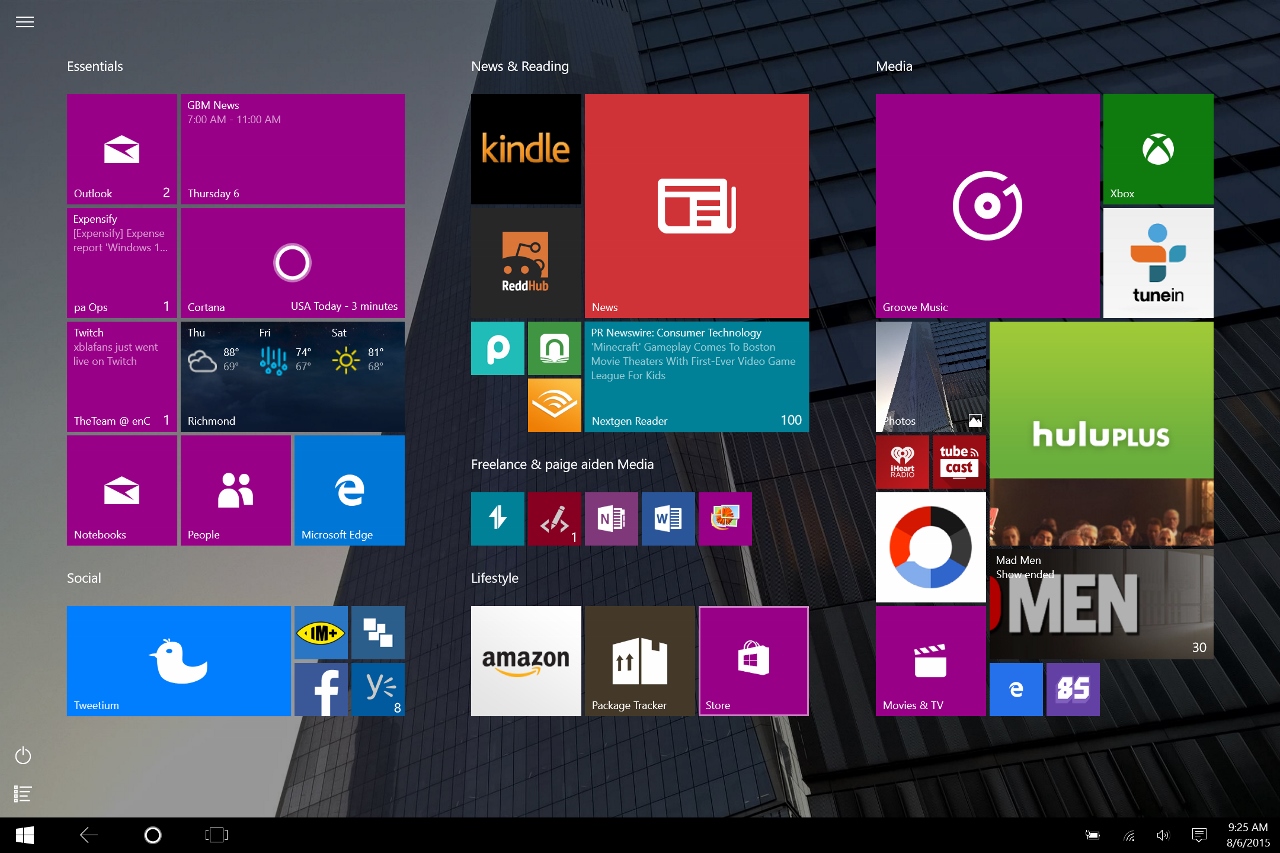
Task: Open the Tweetium tile
Action: click(x=179, y=661)
